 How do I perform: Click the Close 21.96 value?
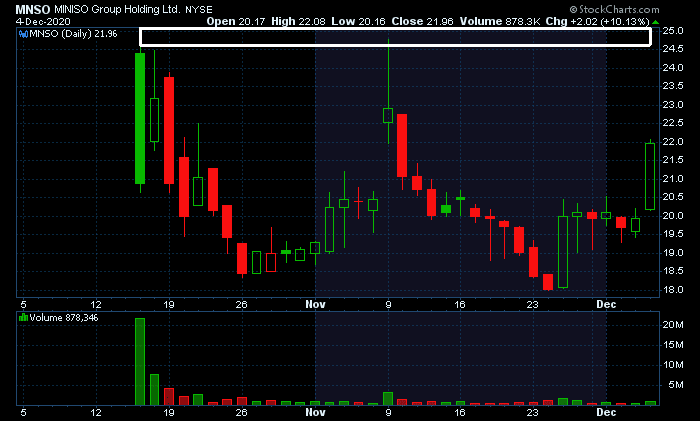click(x=422, y=21)
